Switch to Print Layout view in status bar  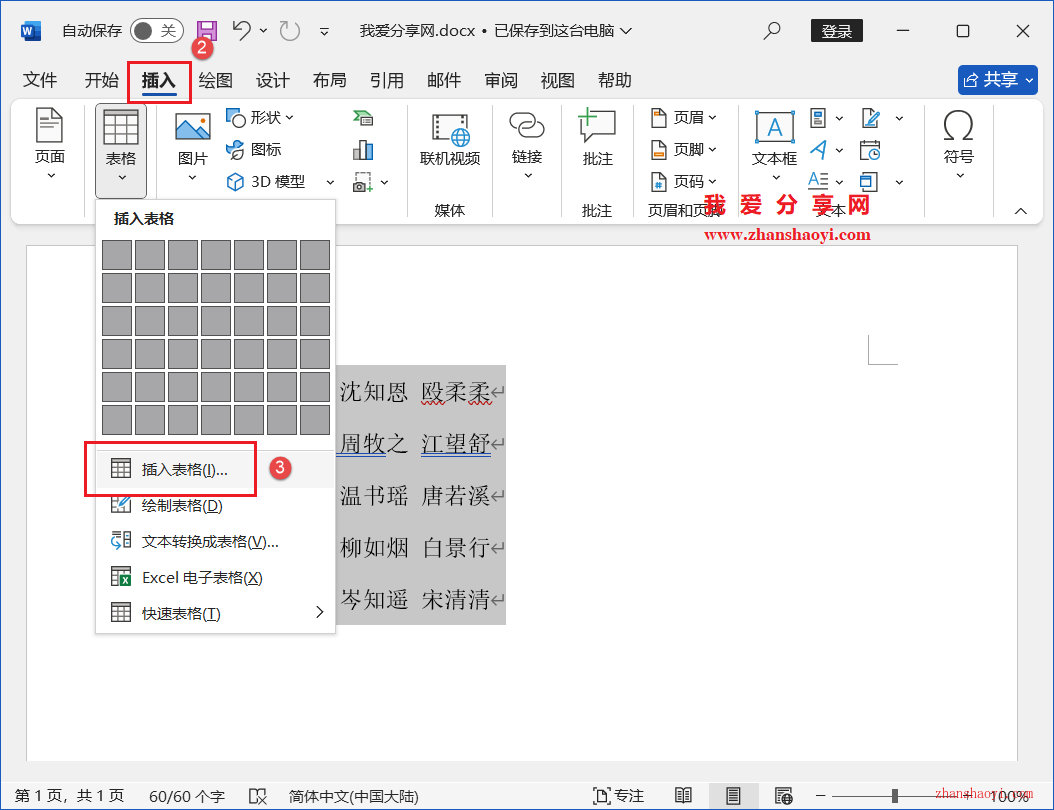(x=733, y=796)
